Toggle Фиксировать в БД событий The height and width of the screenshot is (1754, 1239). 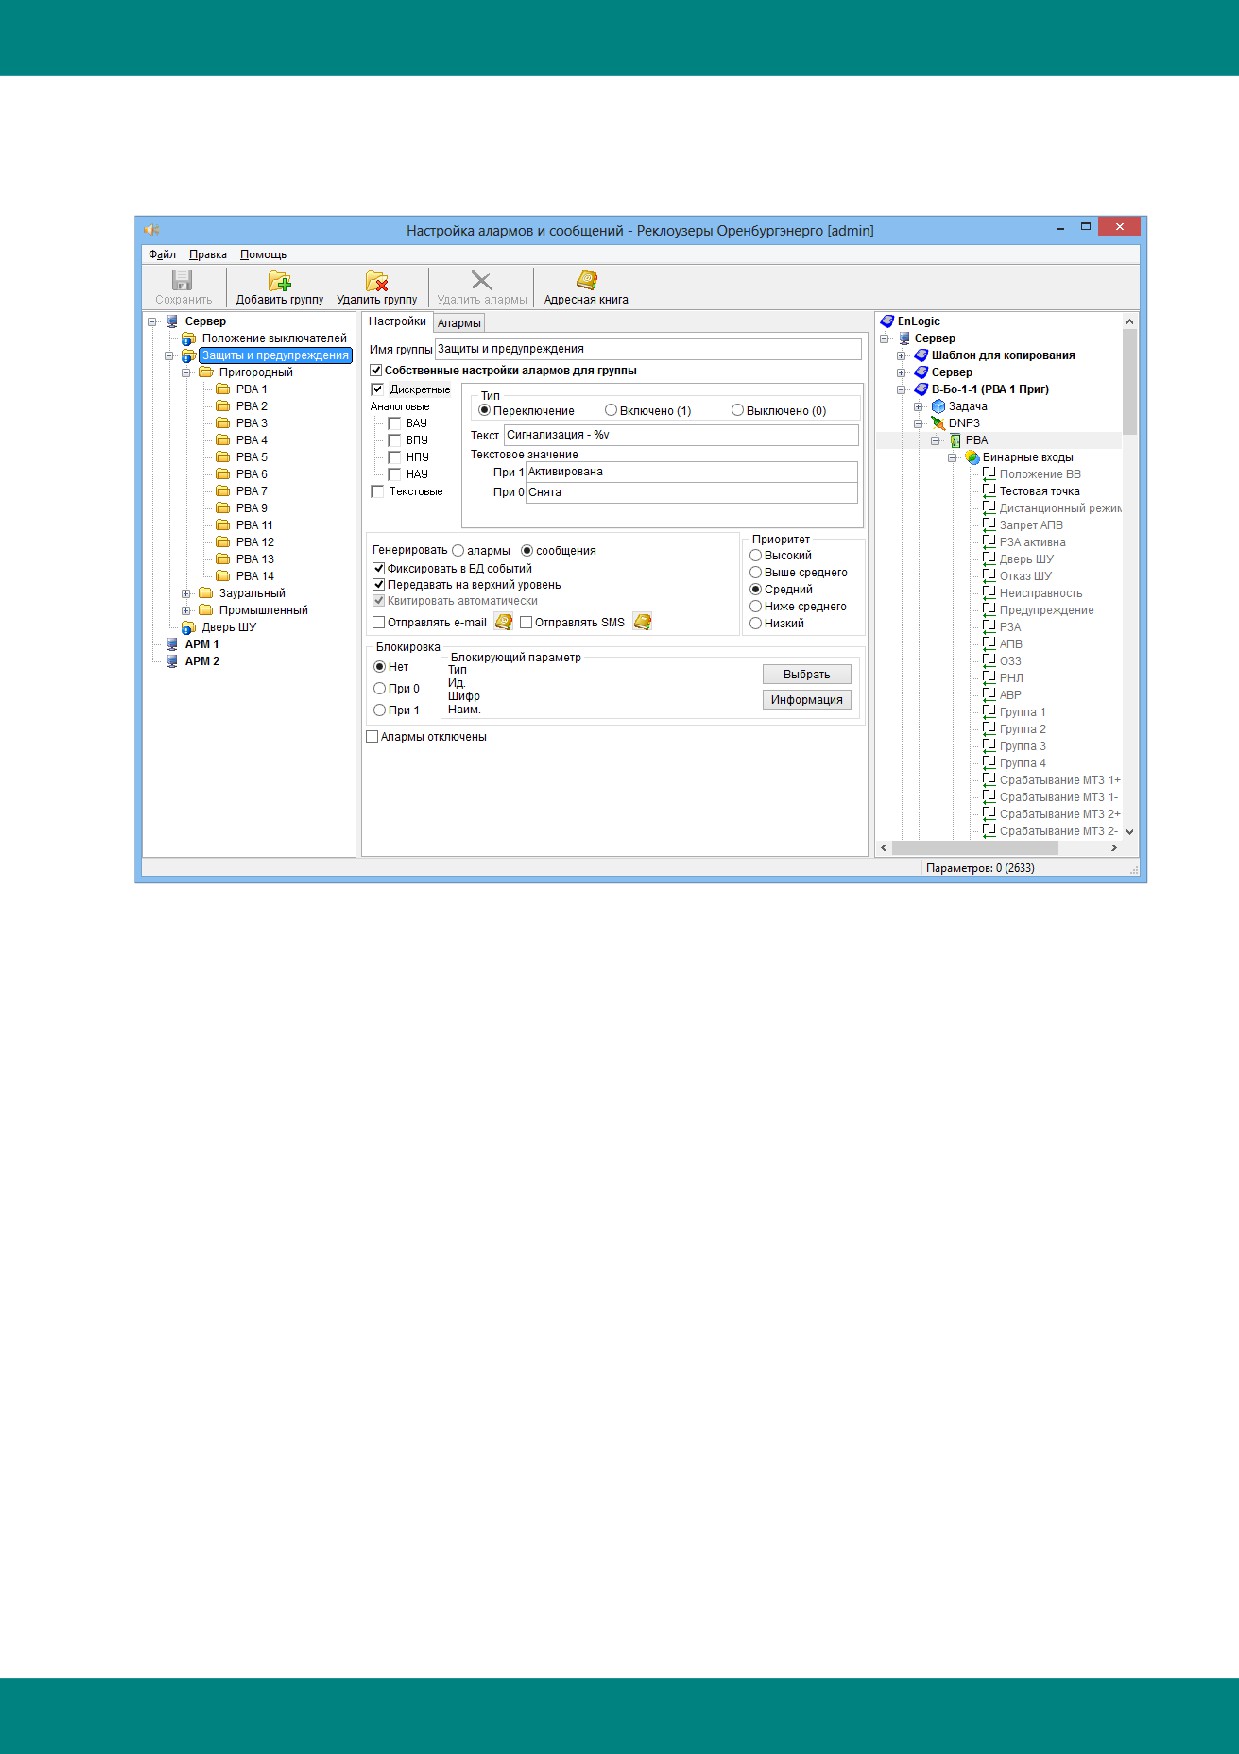point(379,568)
